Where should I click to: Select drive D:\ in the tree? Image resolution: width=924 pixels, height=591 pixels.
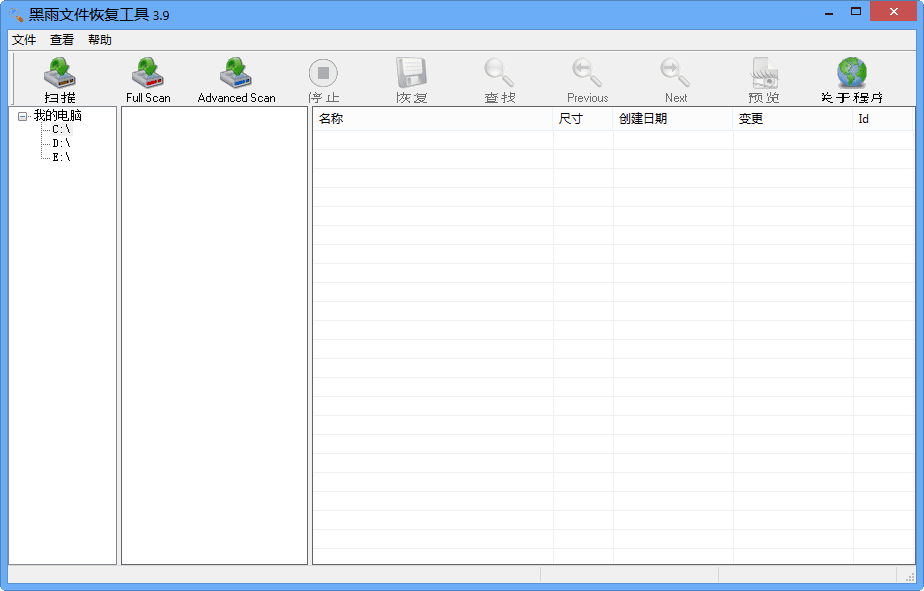pos(61,143)
